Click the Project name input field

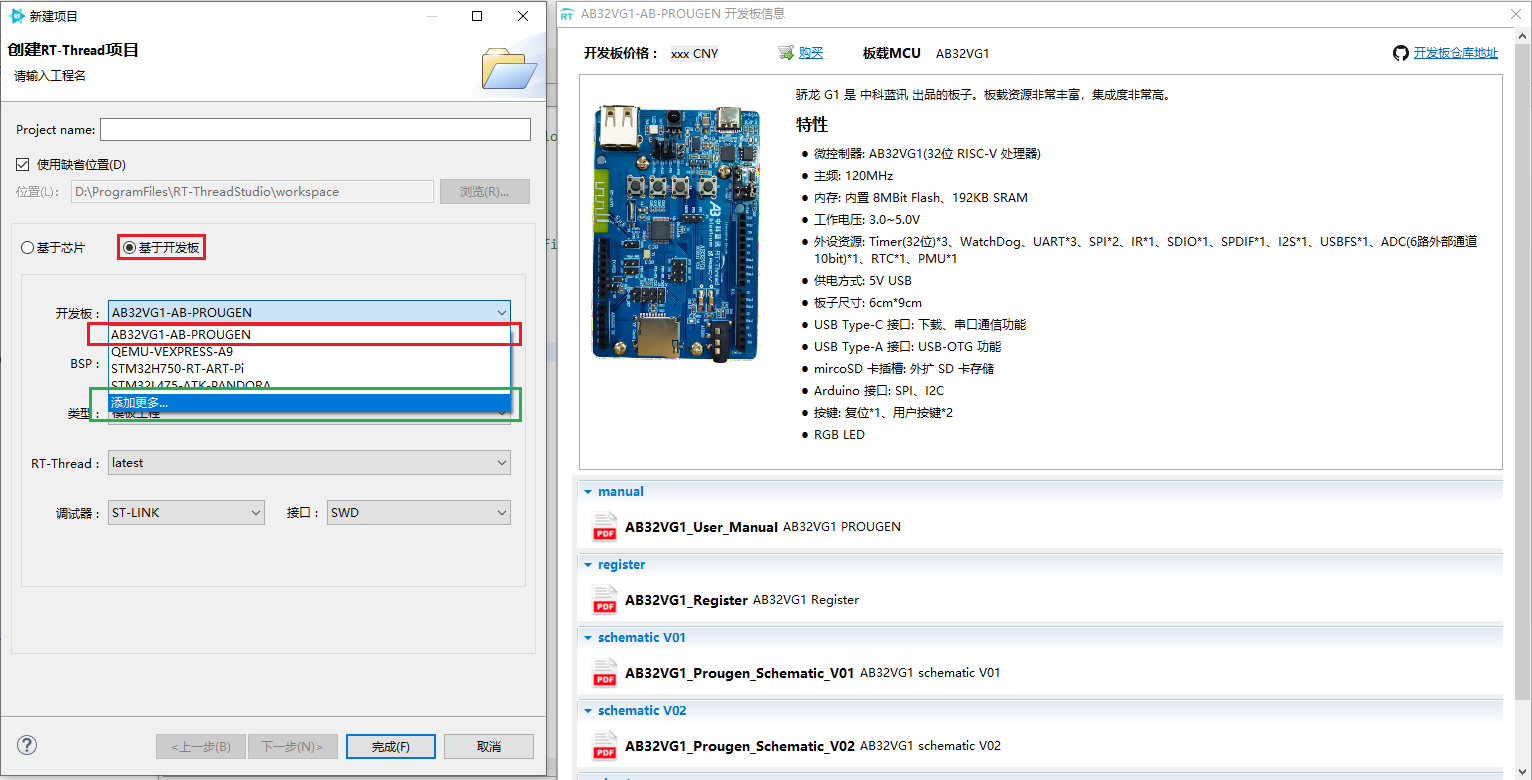315,130
